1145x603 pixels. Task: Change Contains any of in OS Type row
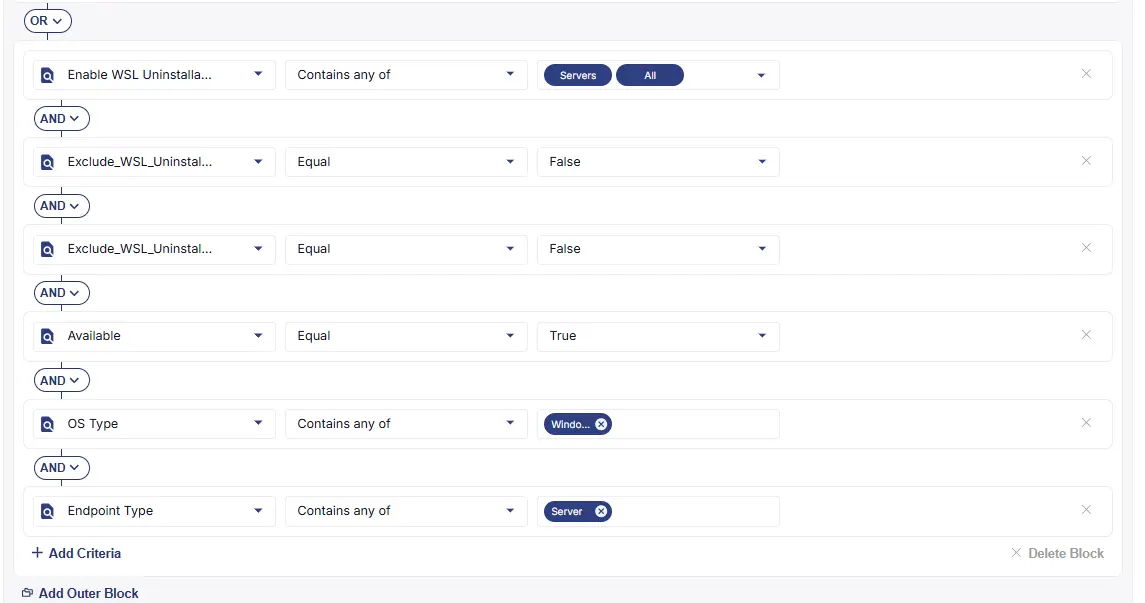click(x=406, y=423)
